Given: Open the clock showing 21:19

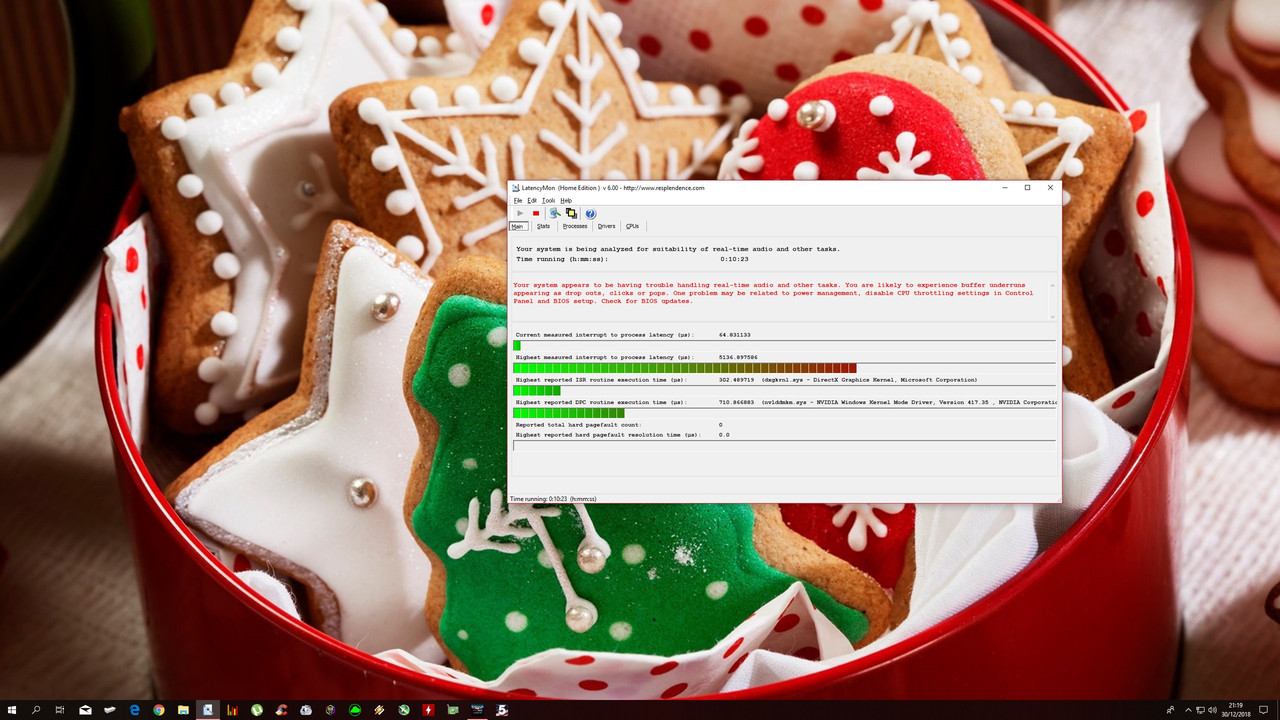Looking at the screenshot, I should (1236, 710).
